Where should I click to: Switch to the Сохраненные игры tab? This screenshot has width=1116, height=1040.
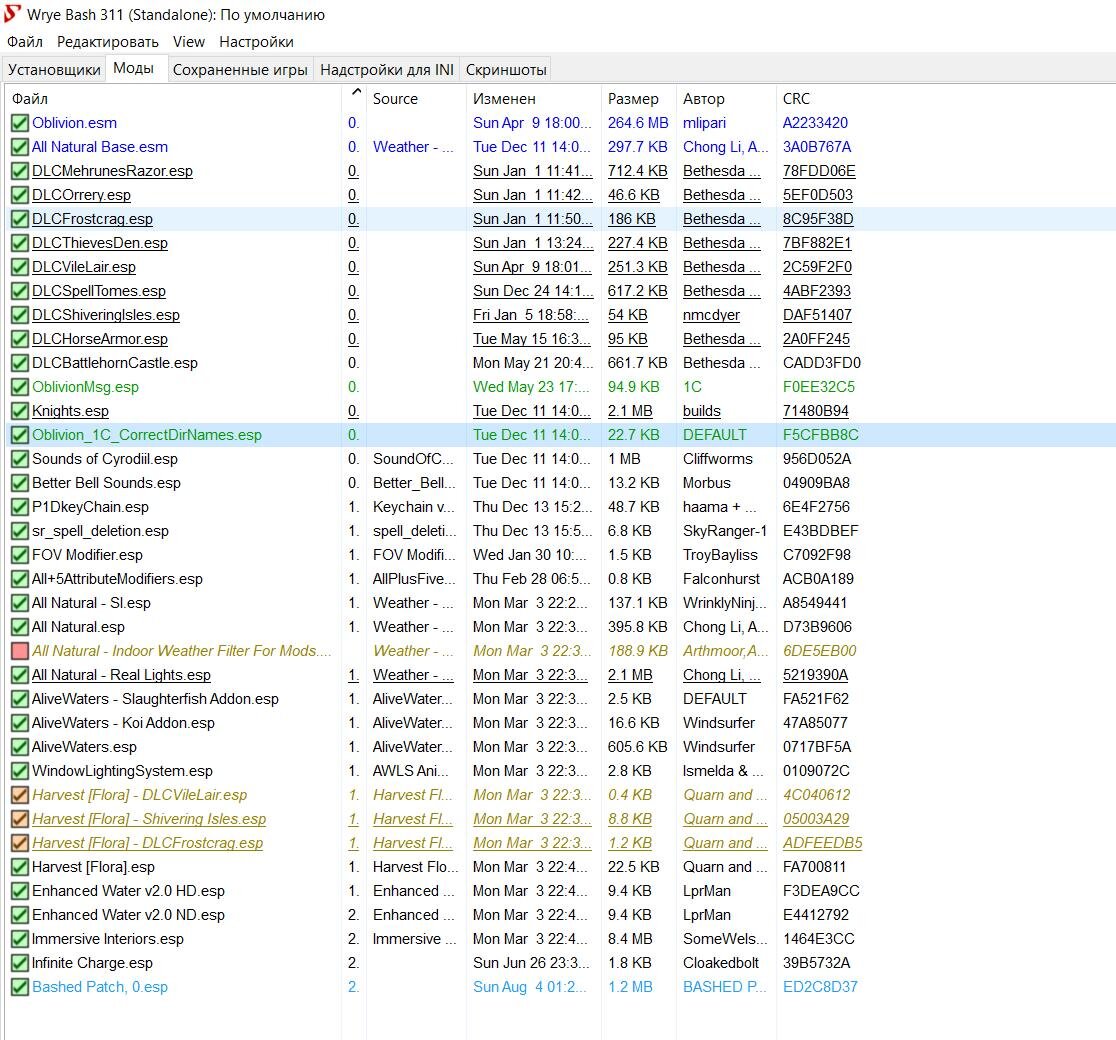240,70
